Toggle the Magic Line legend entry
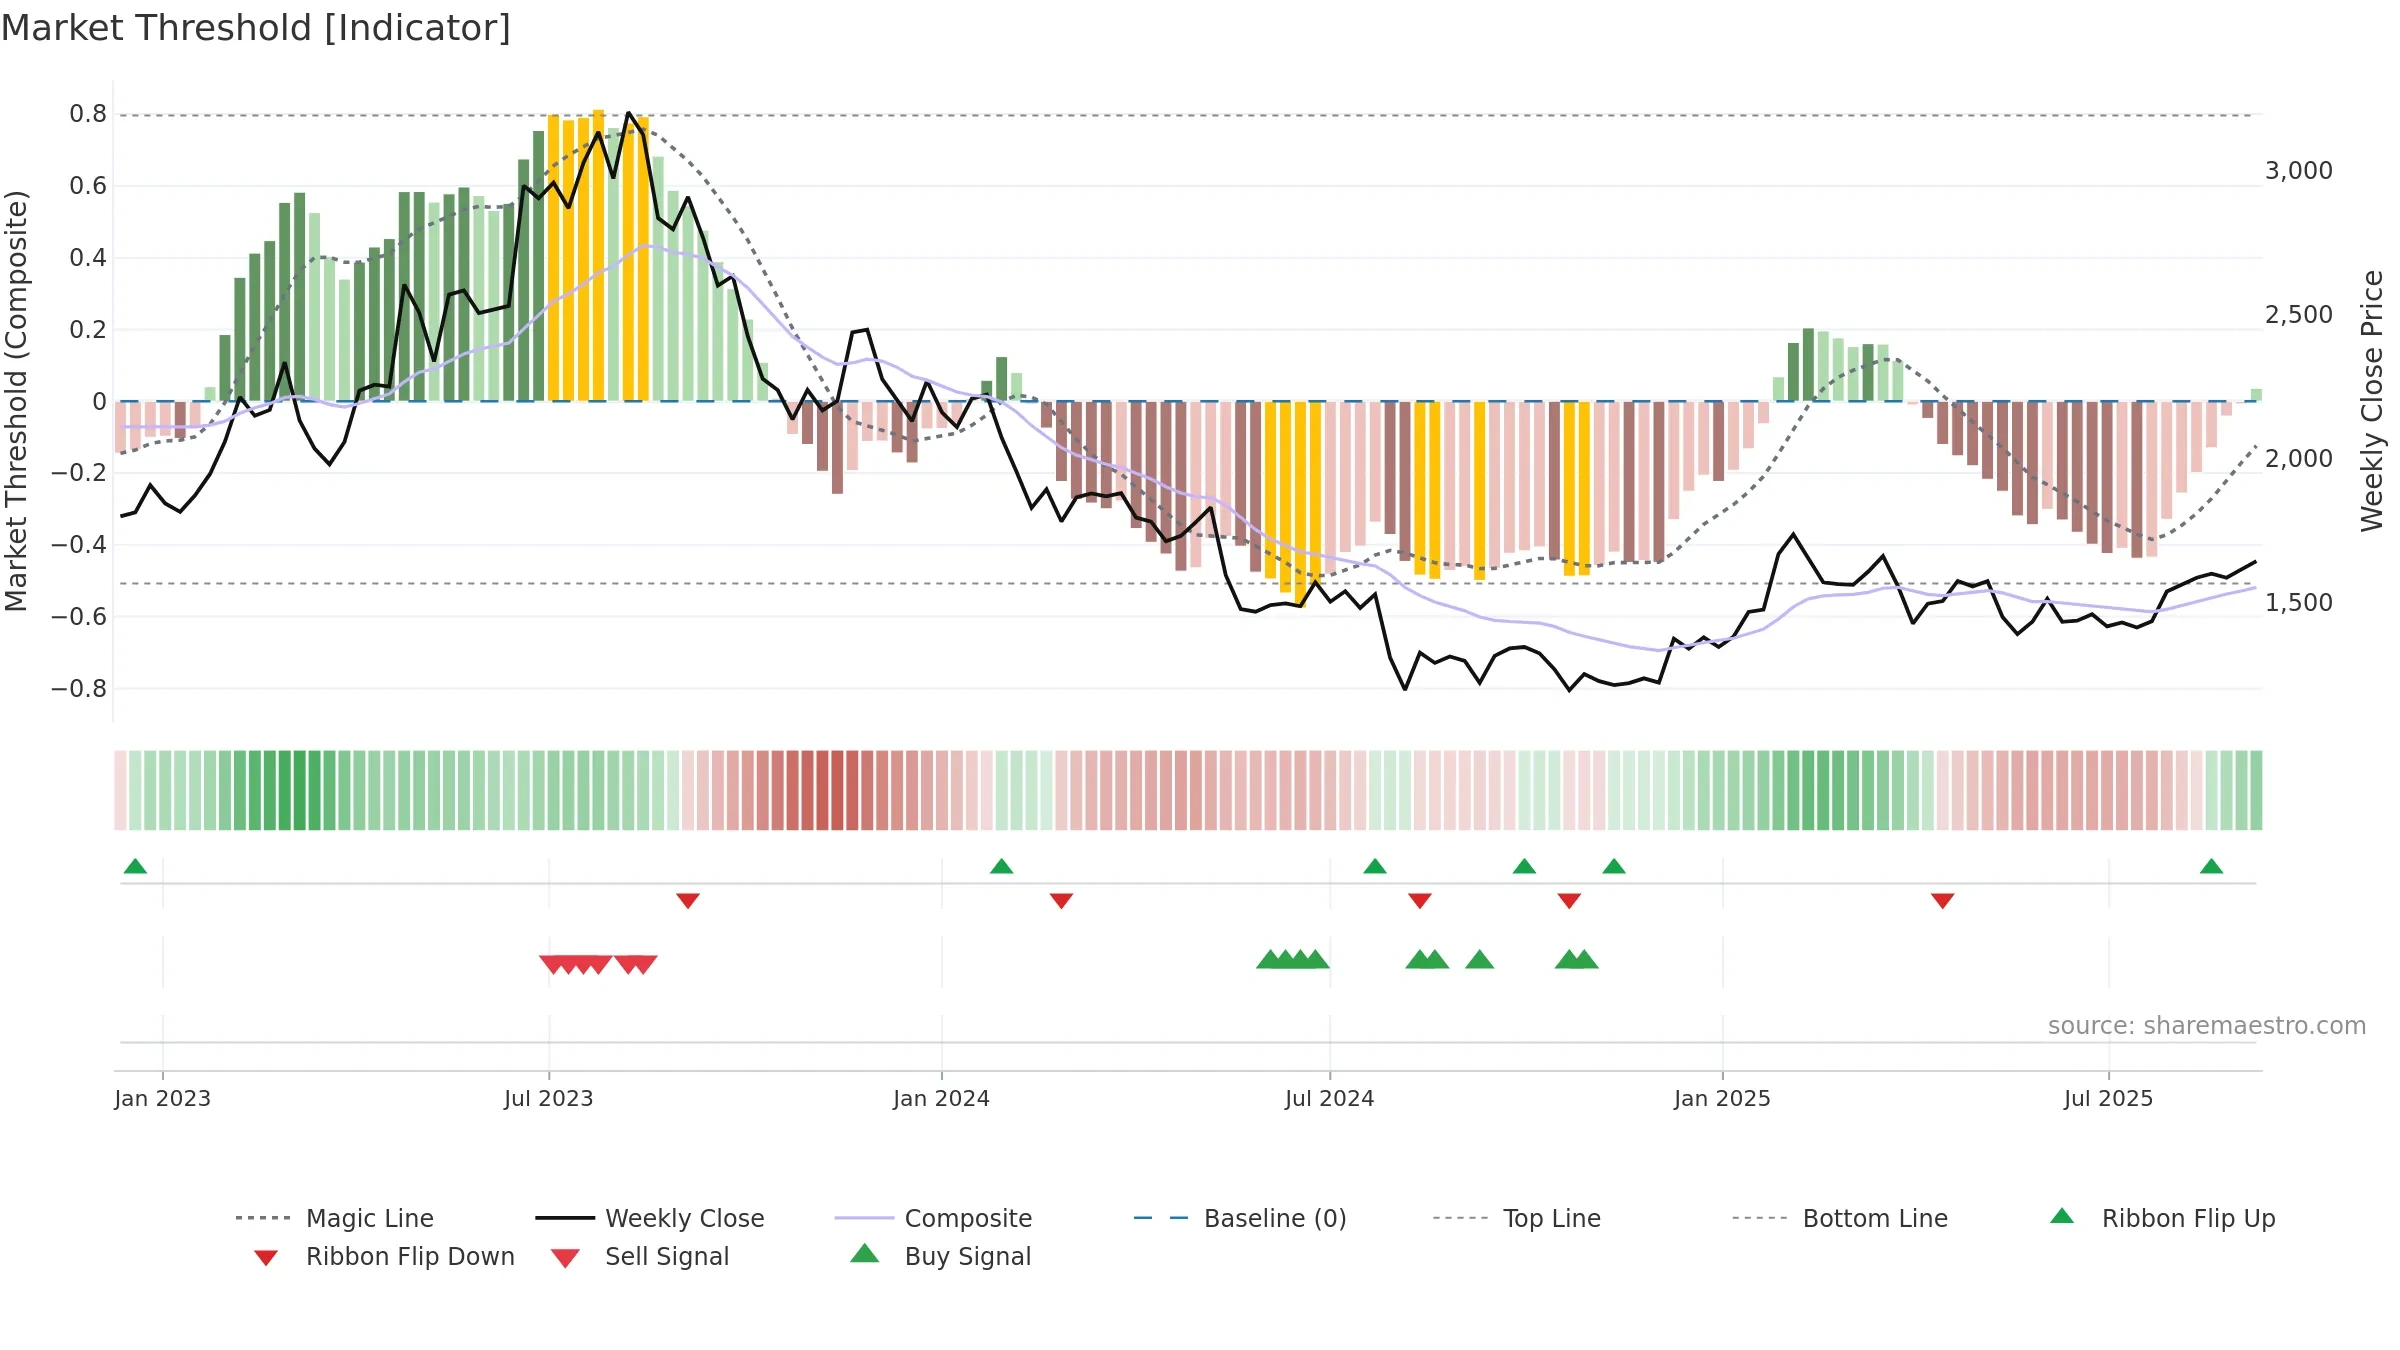The width and height of the screenshot is (2400, 1350). point(335,1218)
